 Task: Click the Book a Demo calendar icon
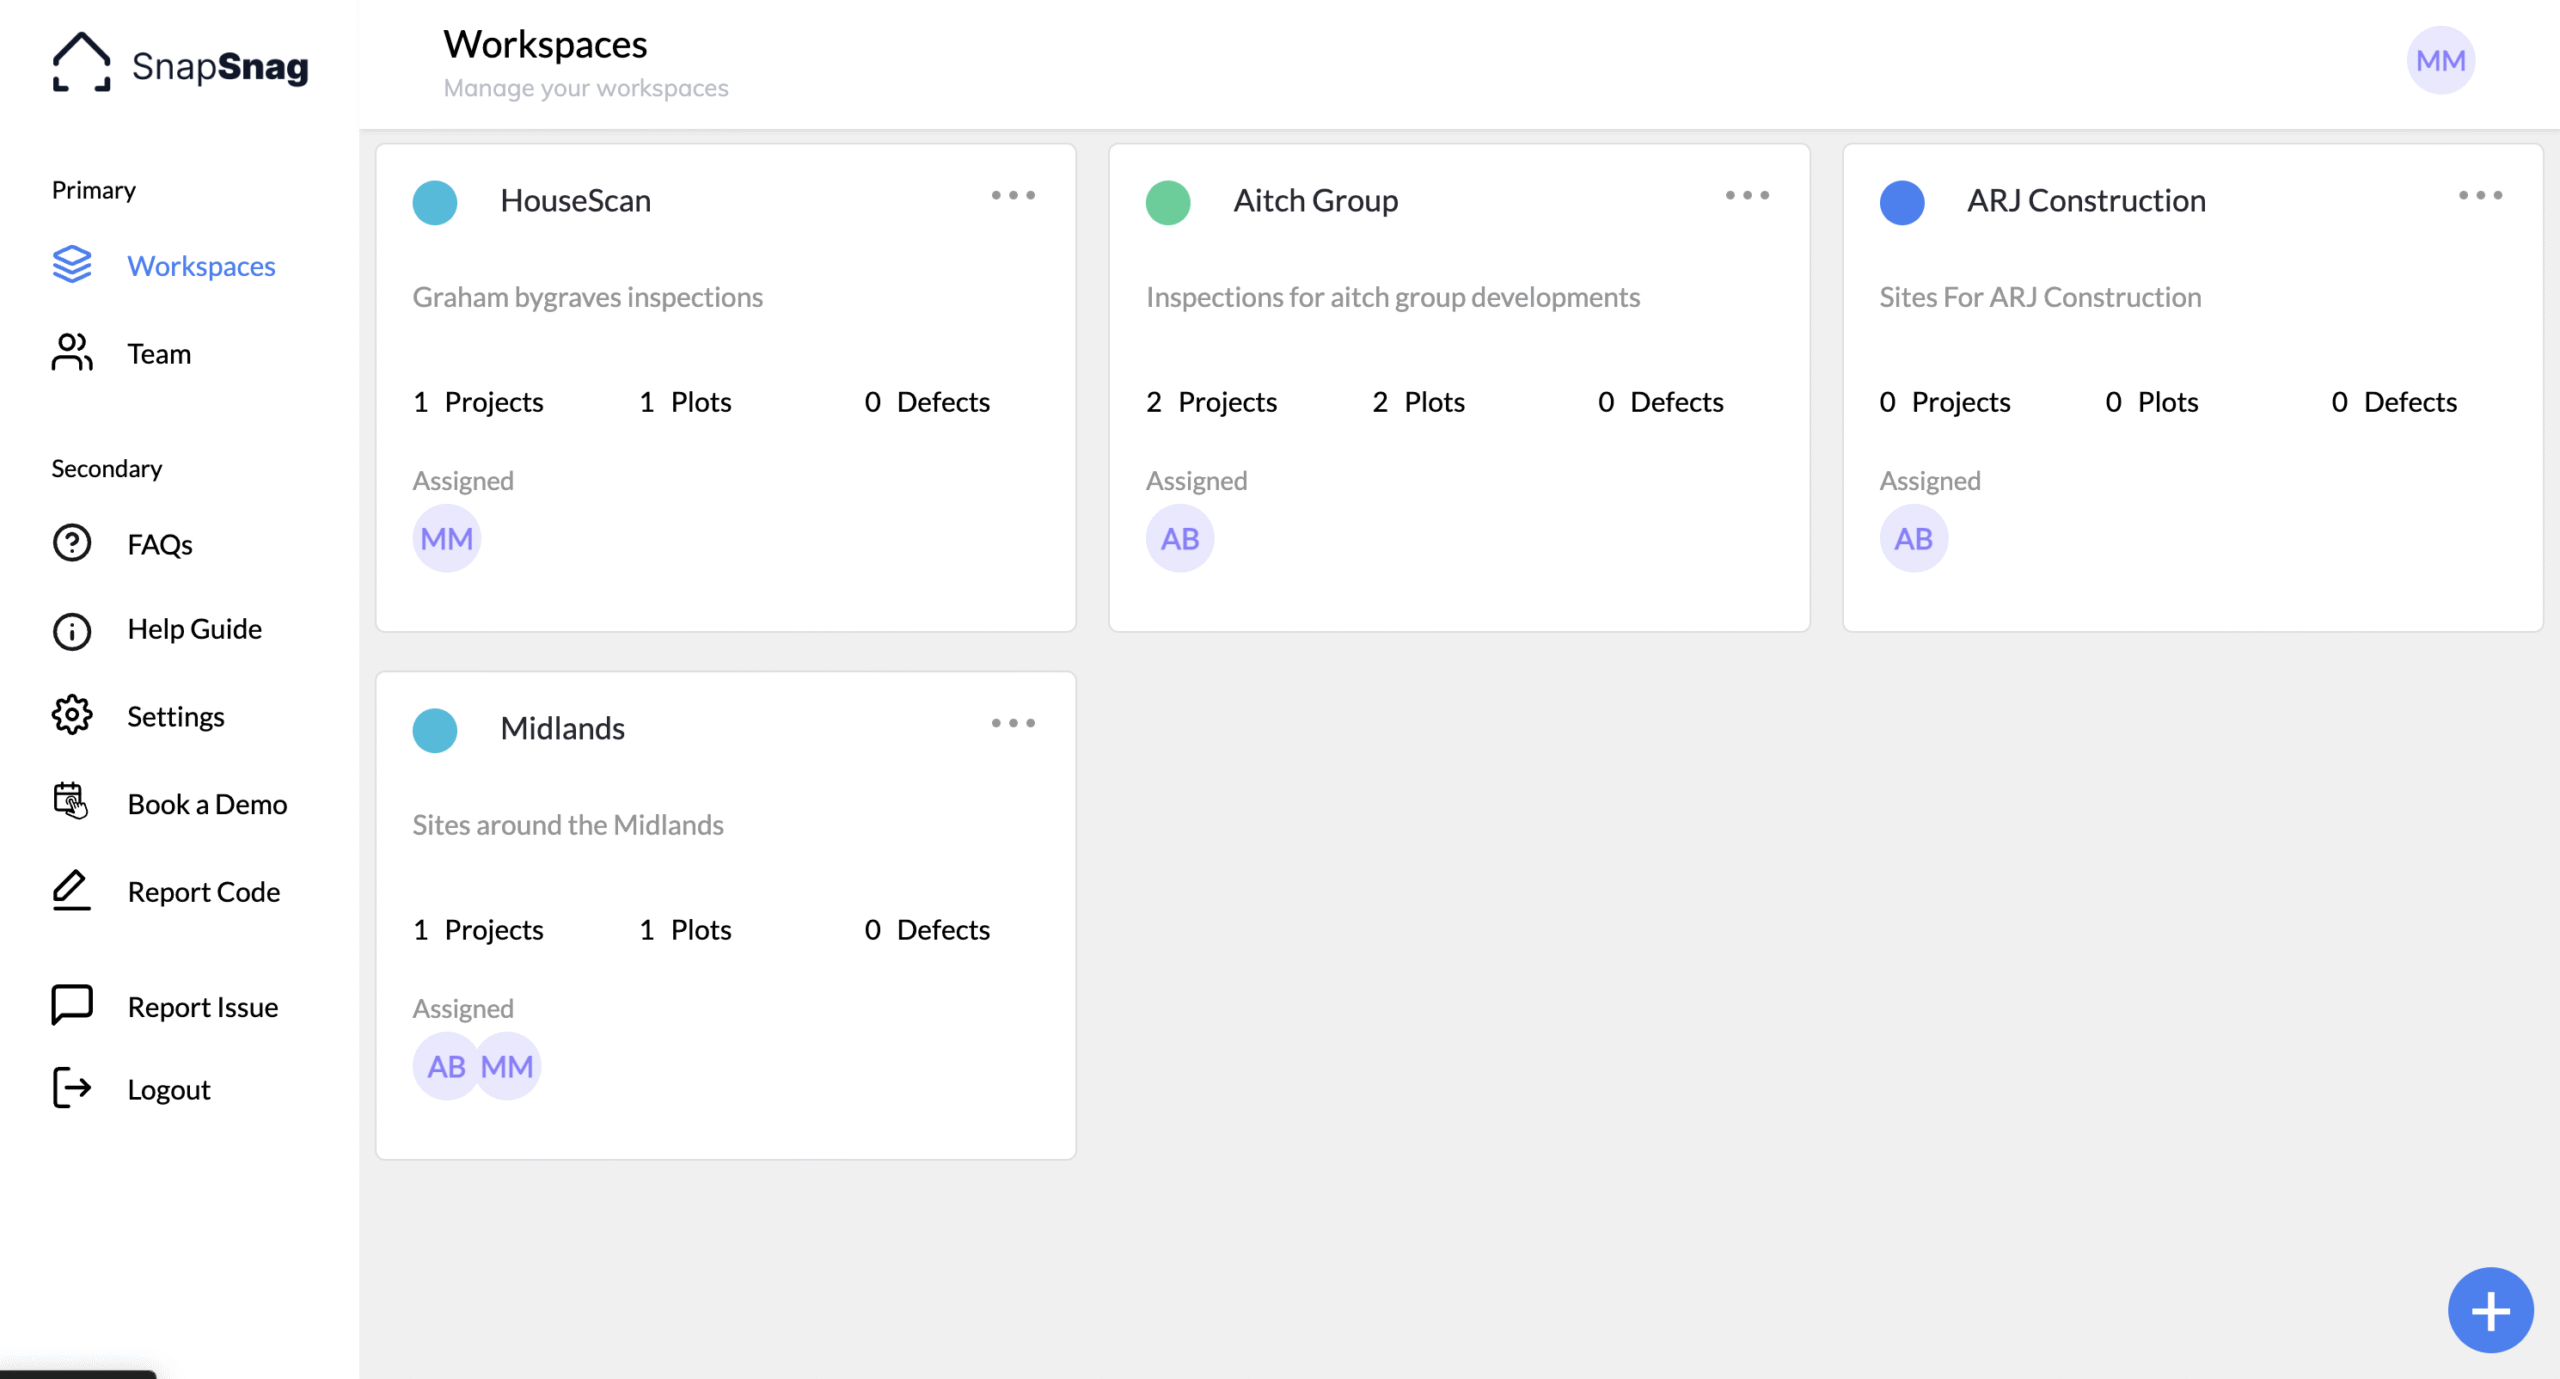71,802
